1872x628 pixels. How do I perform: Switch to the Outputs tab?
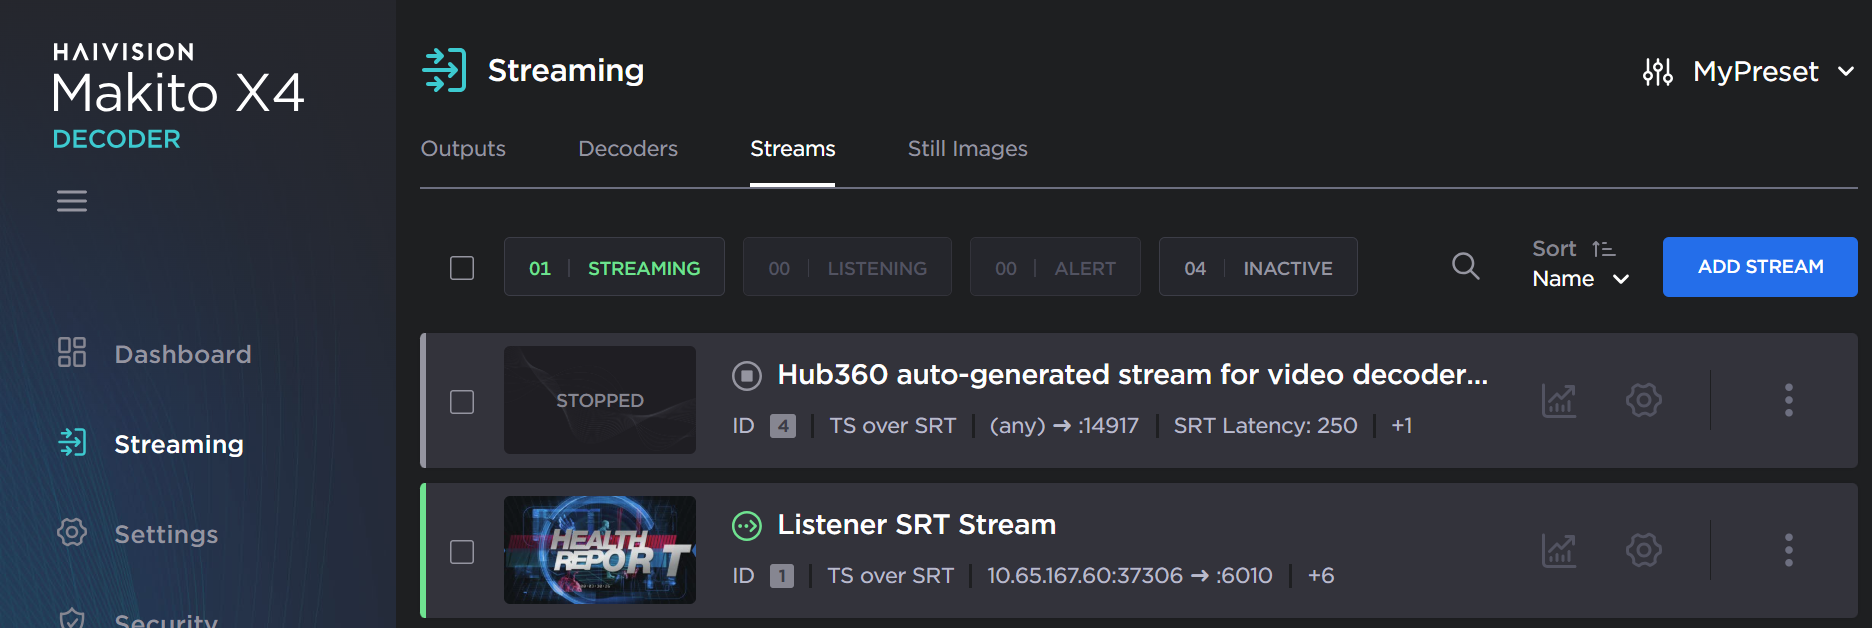coord(463,148)
